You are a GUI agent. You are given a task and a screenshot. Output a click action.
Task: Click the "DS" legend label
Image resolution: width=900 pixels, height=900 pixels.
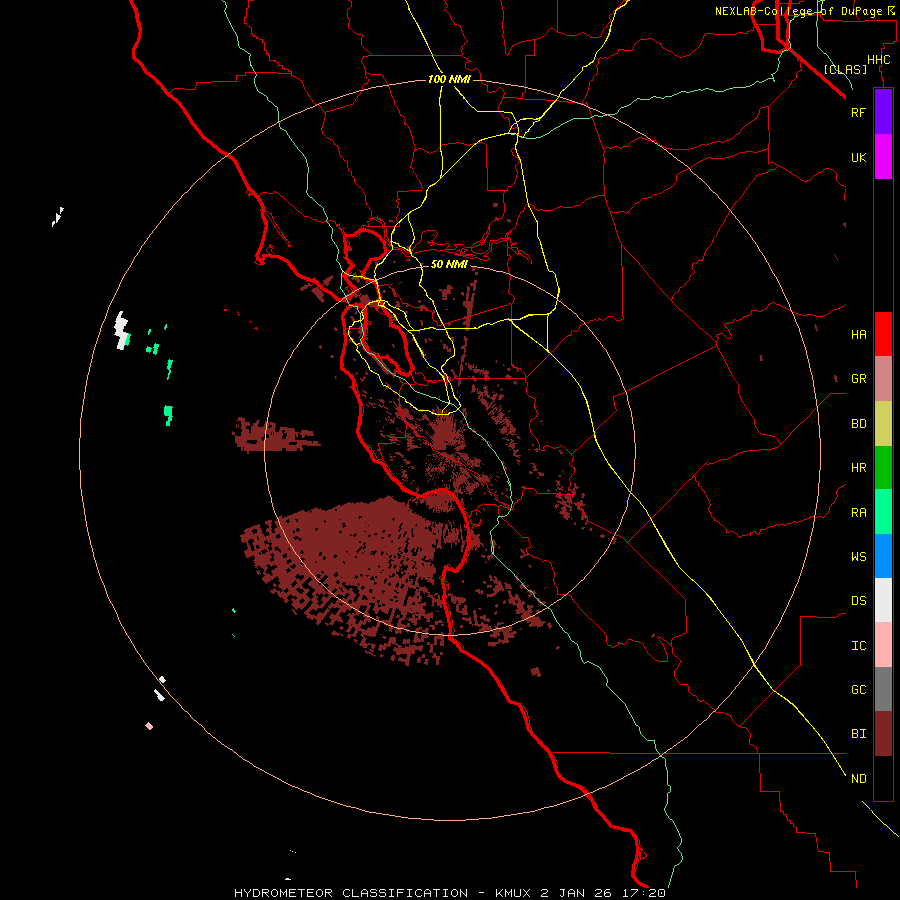(859, 601)
